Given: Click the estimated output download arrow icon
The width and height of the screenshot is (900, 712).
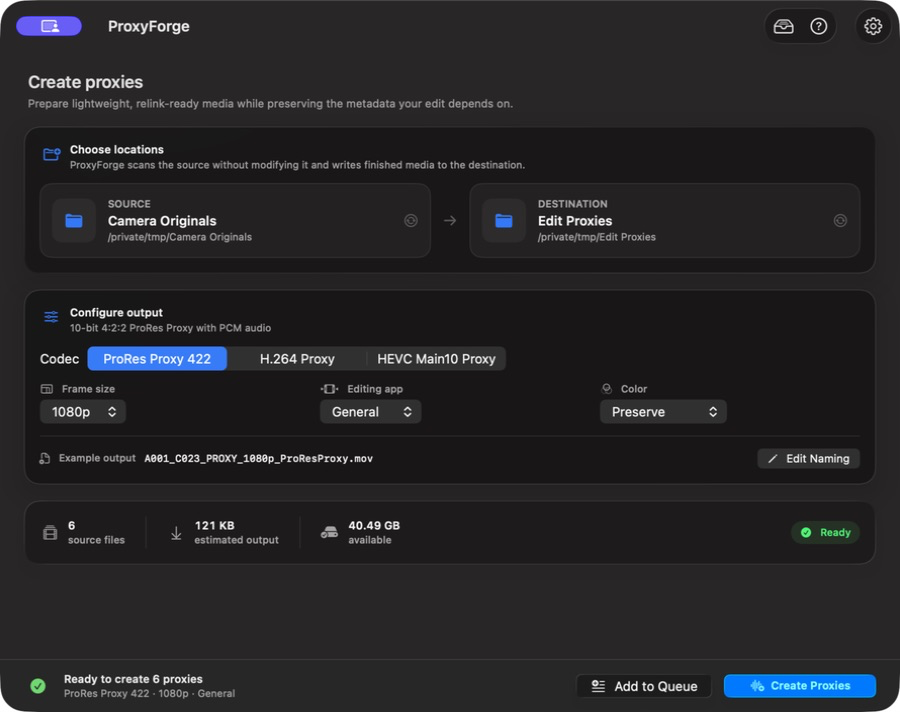Looking at the screenshot, I should (x=176, y=533).
